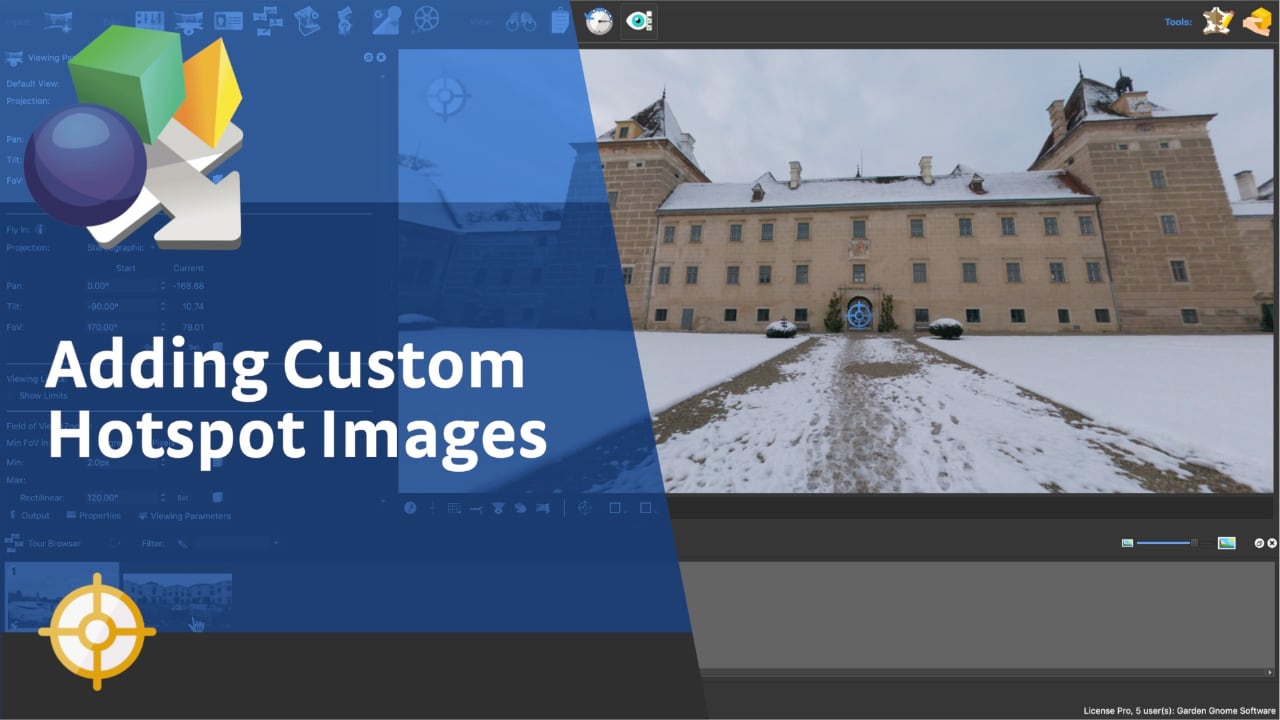Select panorama thumbnail 1 in Tour Browser
Viewport: 1280px width, 720px height.
click(62, 596)
